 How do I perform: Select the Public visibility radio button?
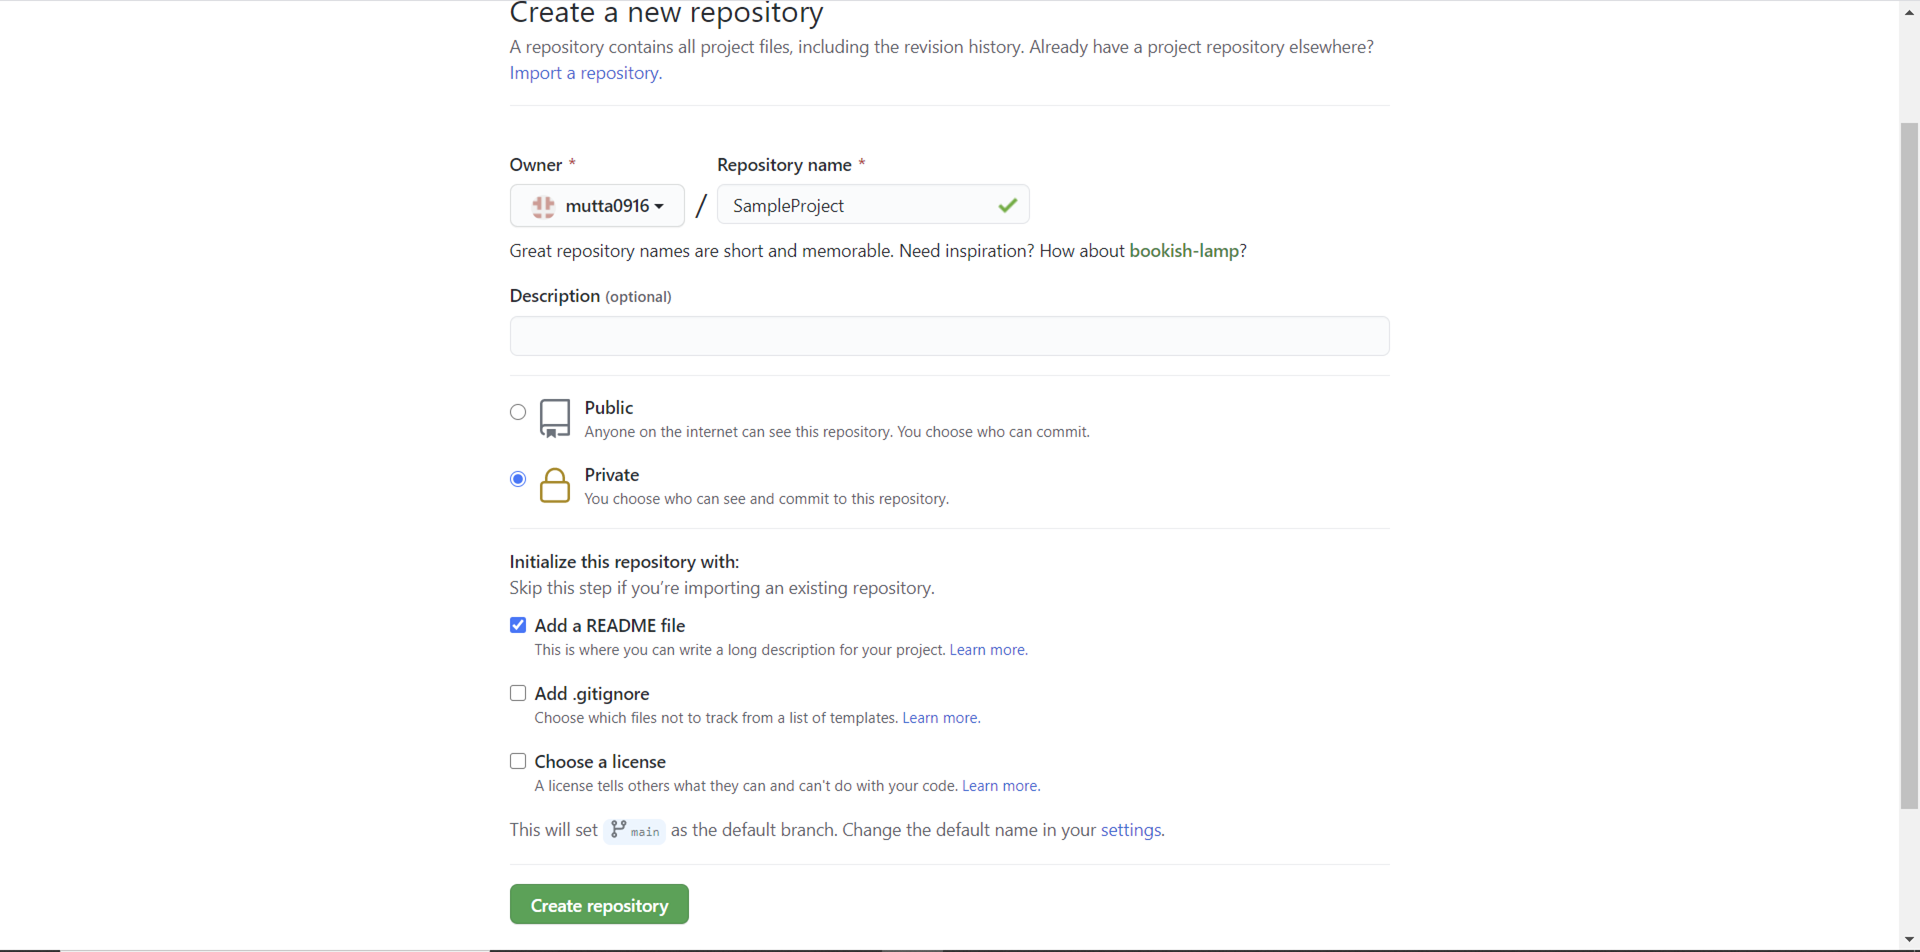518,412
